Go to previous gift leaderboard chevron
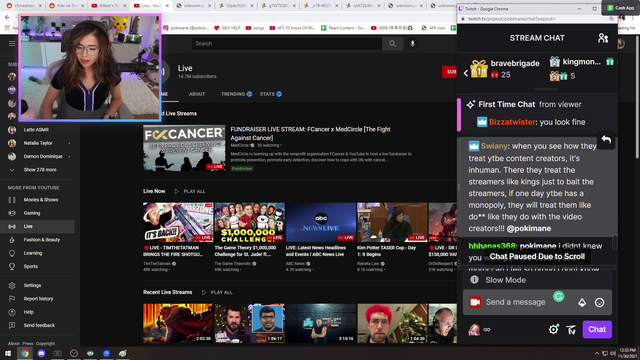The image size is (640, 360). (466, 73)
